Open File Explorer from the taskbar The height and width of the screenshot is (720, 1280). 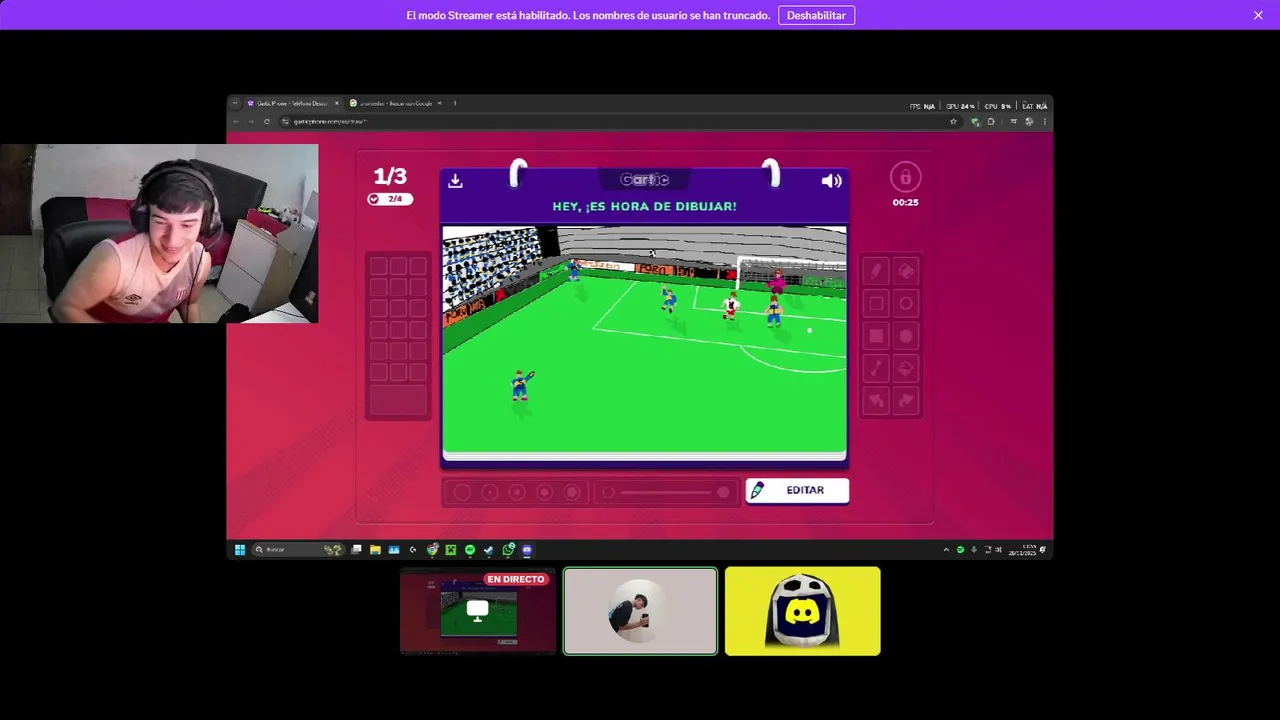pyautogui.click(x=375, y=550)
